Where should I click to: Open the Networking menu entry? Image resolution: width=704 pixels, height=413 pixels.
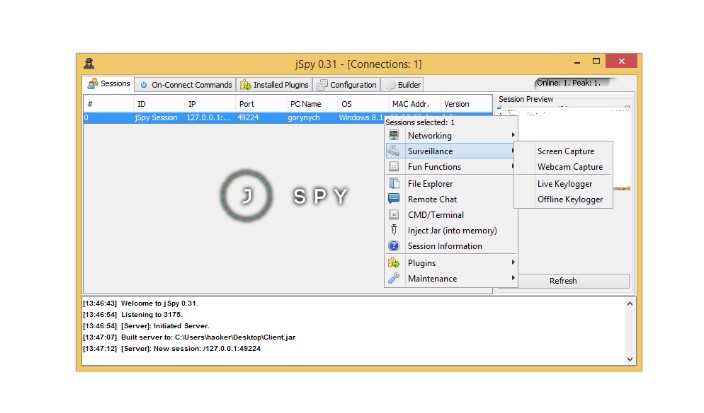451,135
